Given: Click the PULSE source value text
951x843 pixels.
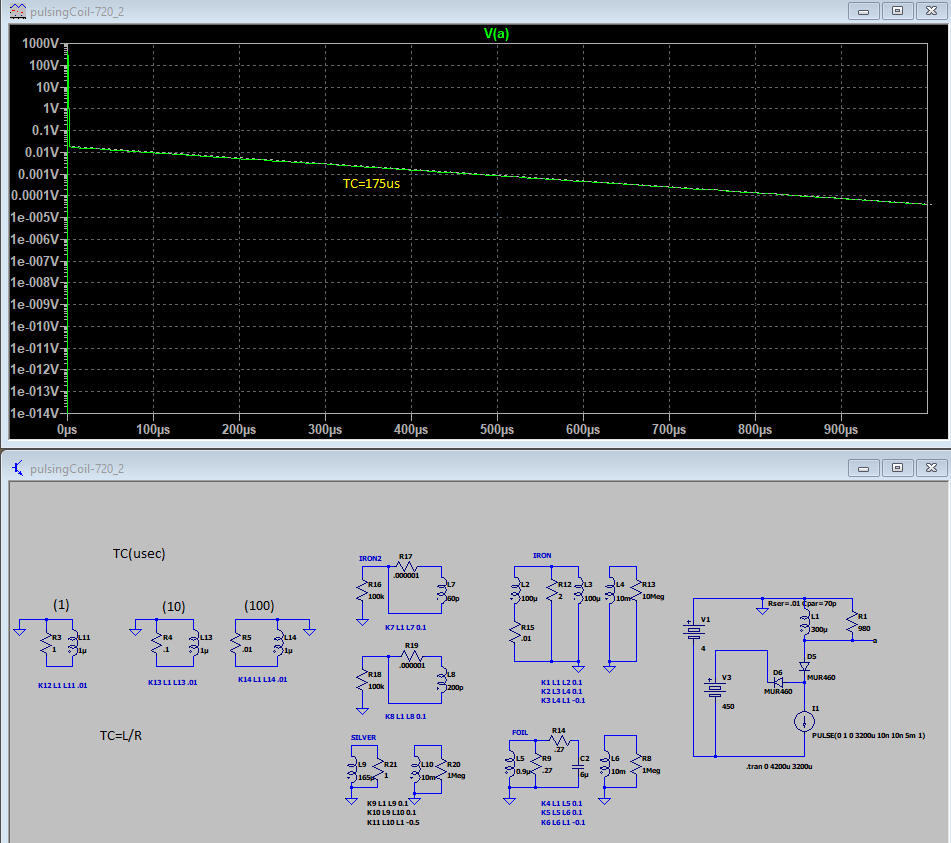Looking at the screenshot, I should point(867,735).
